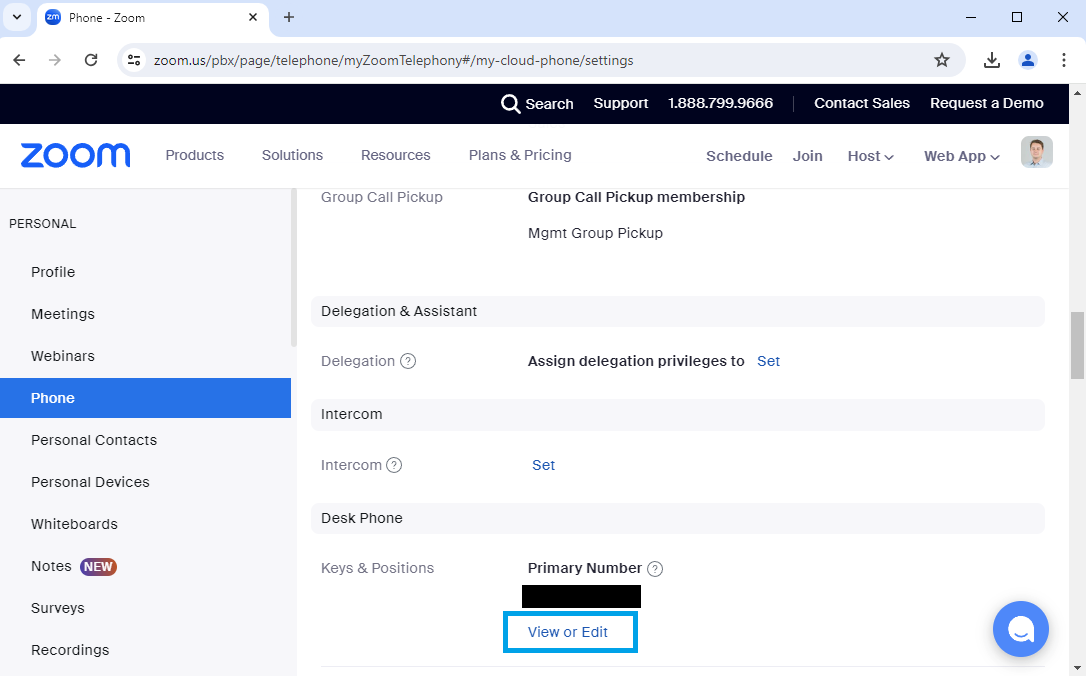Click View or Edit for keys
Screen dimensions: 1086x676
tap(568, 632)
